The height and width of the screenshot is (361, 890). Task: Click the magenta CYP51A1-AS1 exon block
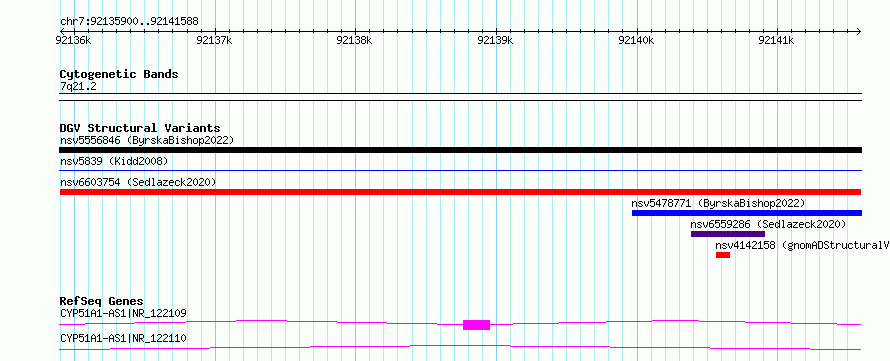point(476,325)
